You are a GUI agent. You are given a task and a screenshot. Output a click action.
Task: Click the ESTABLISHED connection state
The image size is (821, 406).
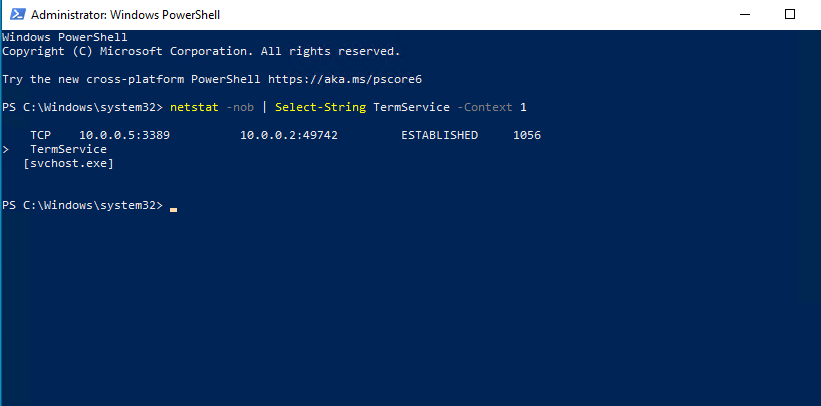point(439,135)
